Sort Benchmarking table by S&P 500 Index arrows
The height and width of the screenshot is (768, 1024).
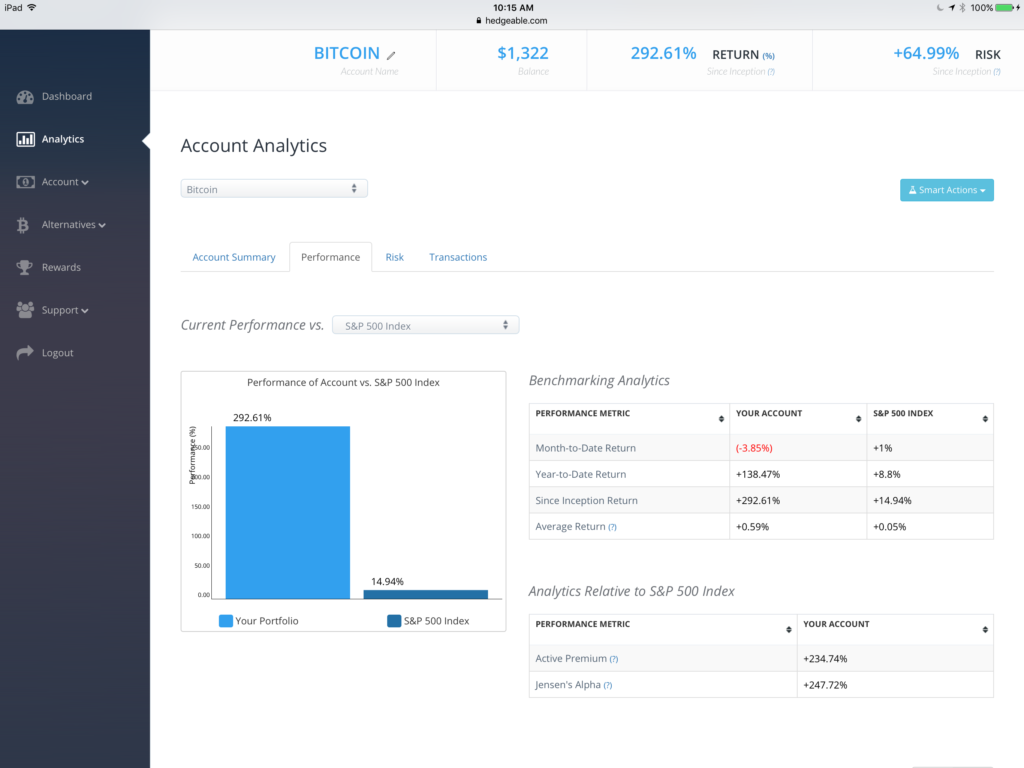985,419
